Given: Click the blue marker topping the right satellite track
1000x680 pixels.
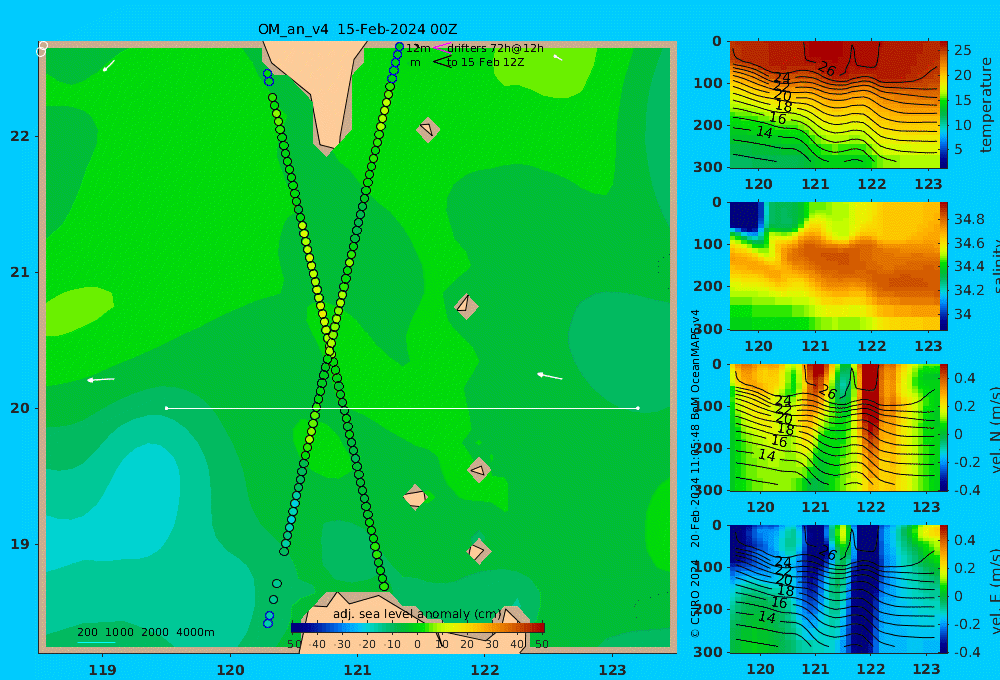Looking at the screenshot, I should pyautogui.click(x=399, y=47).
